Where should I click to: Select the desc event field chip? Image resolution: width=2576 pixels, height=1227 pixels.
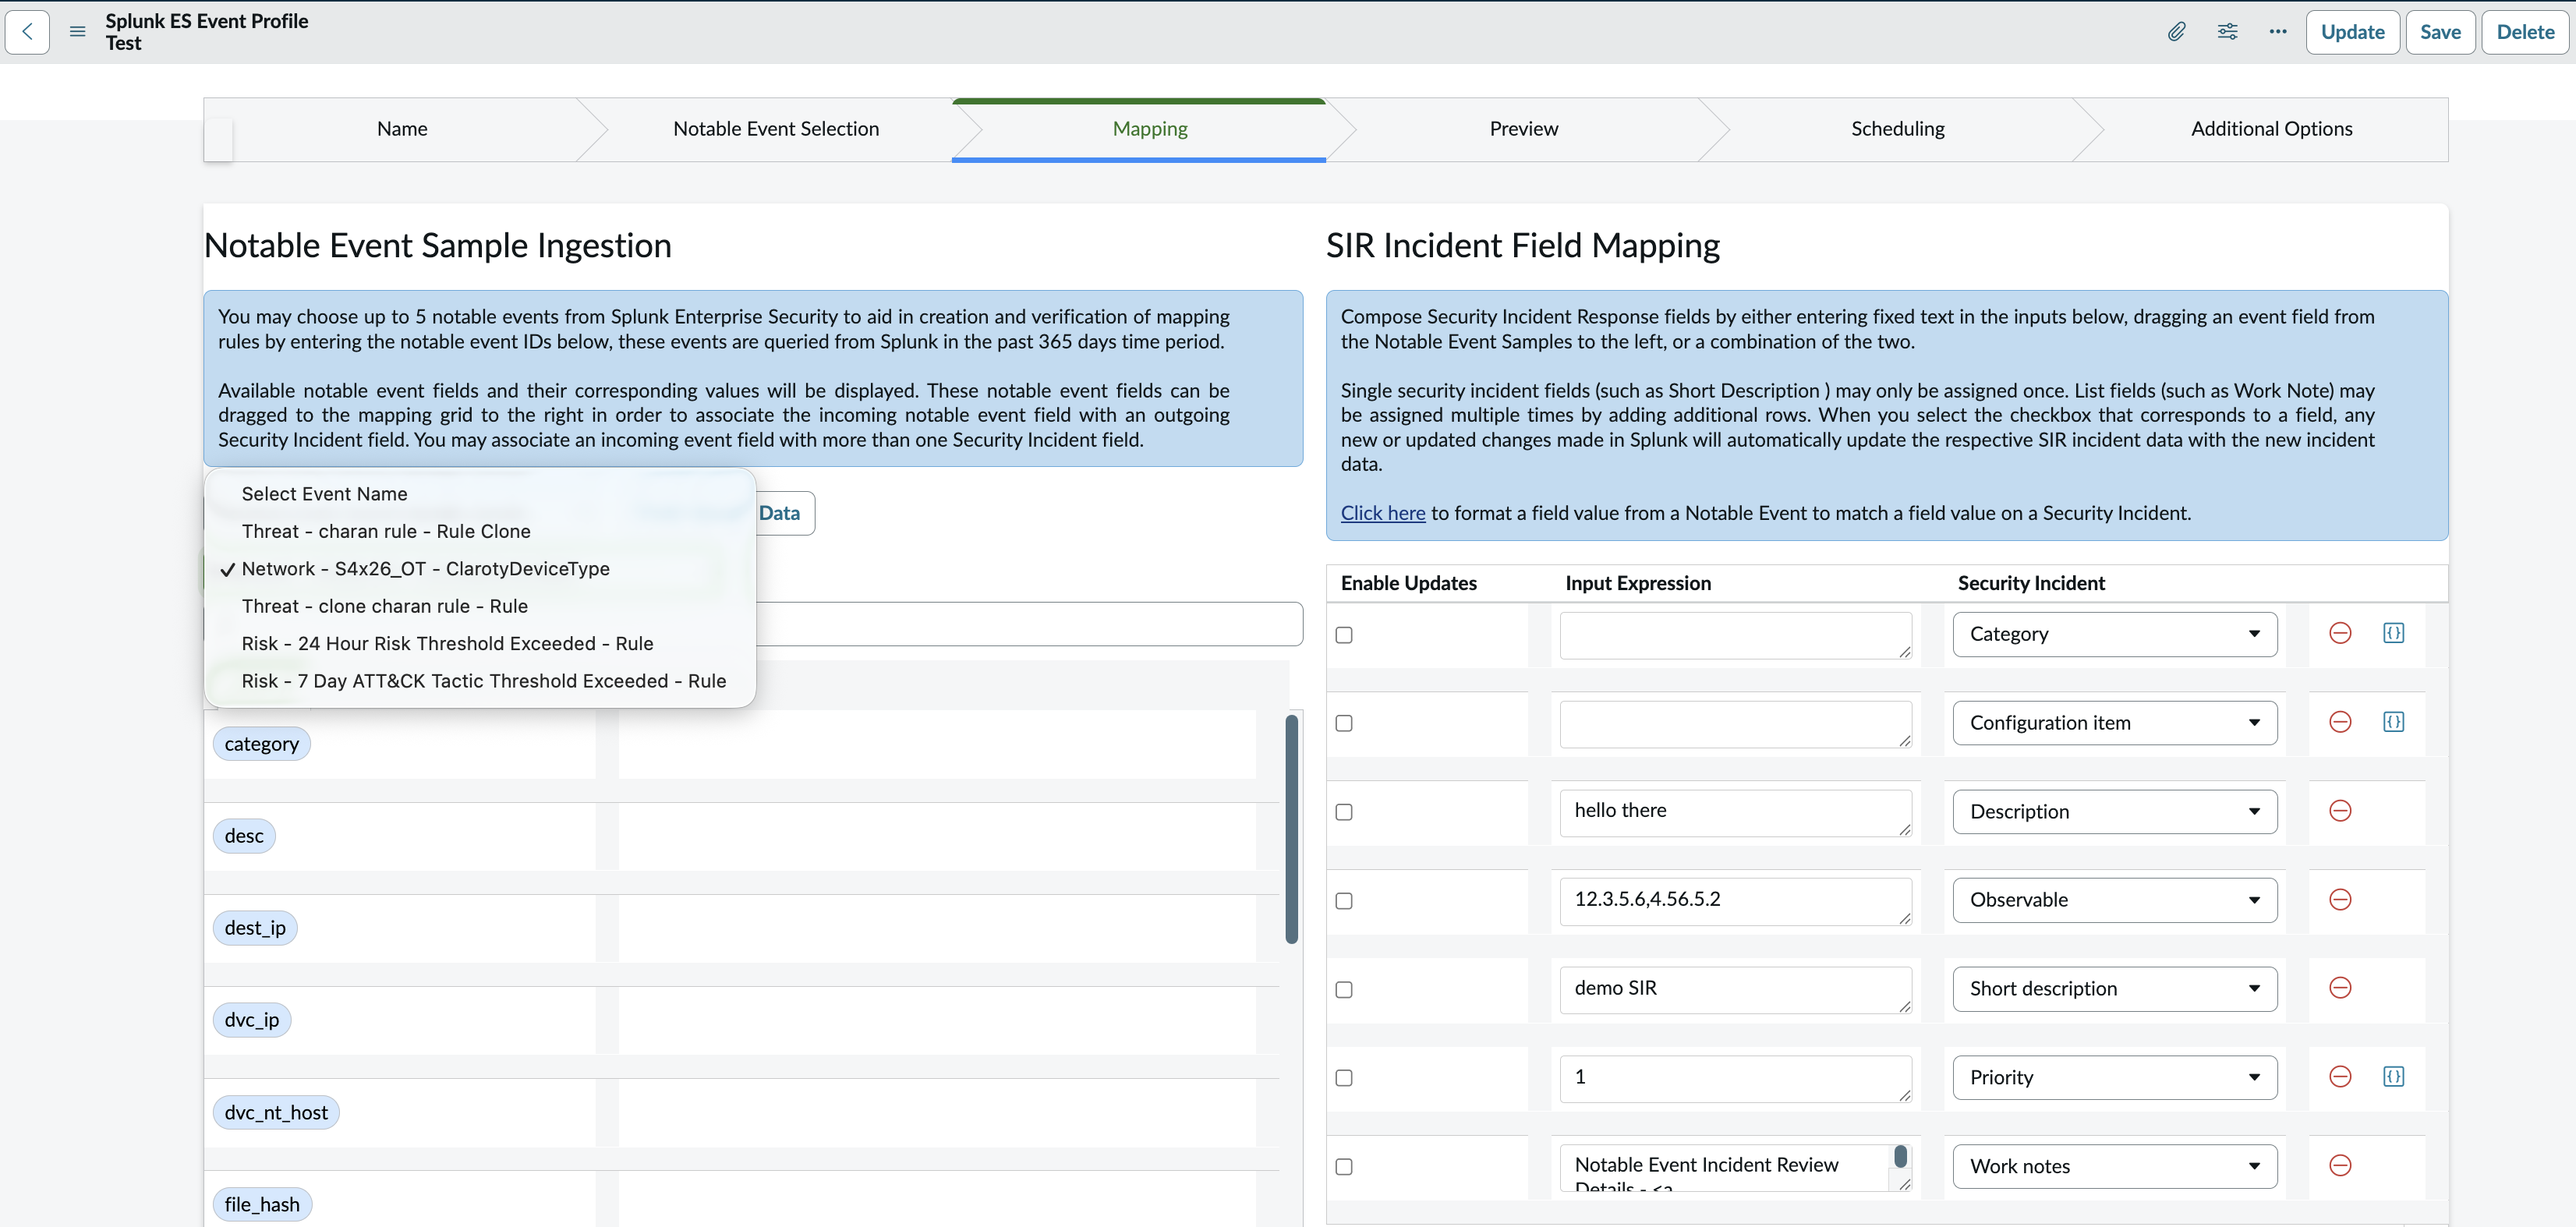(x=244, y=836)
